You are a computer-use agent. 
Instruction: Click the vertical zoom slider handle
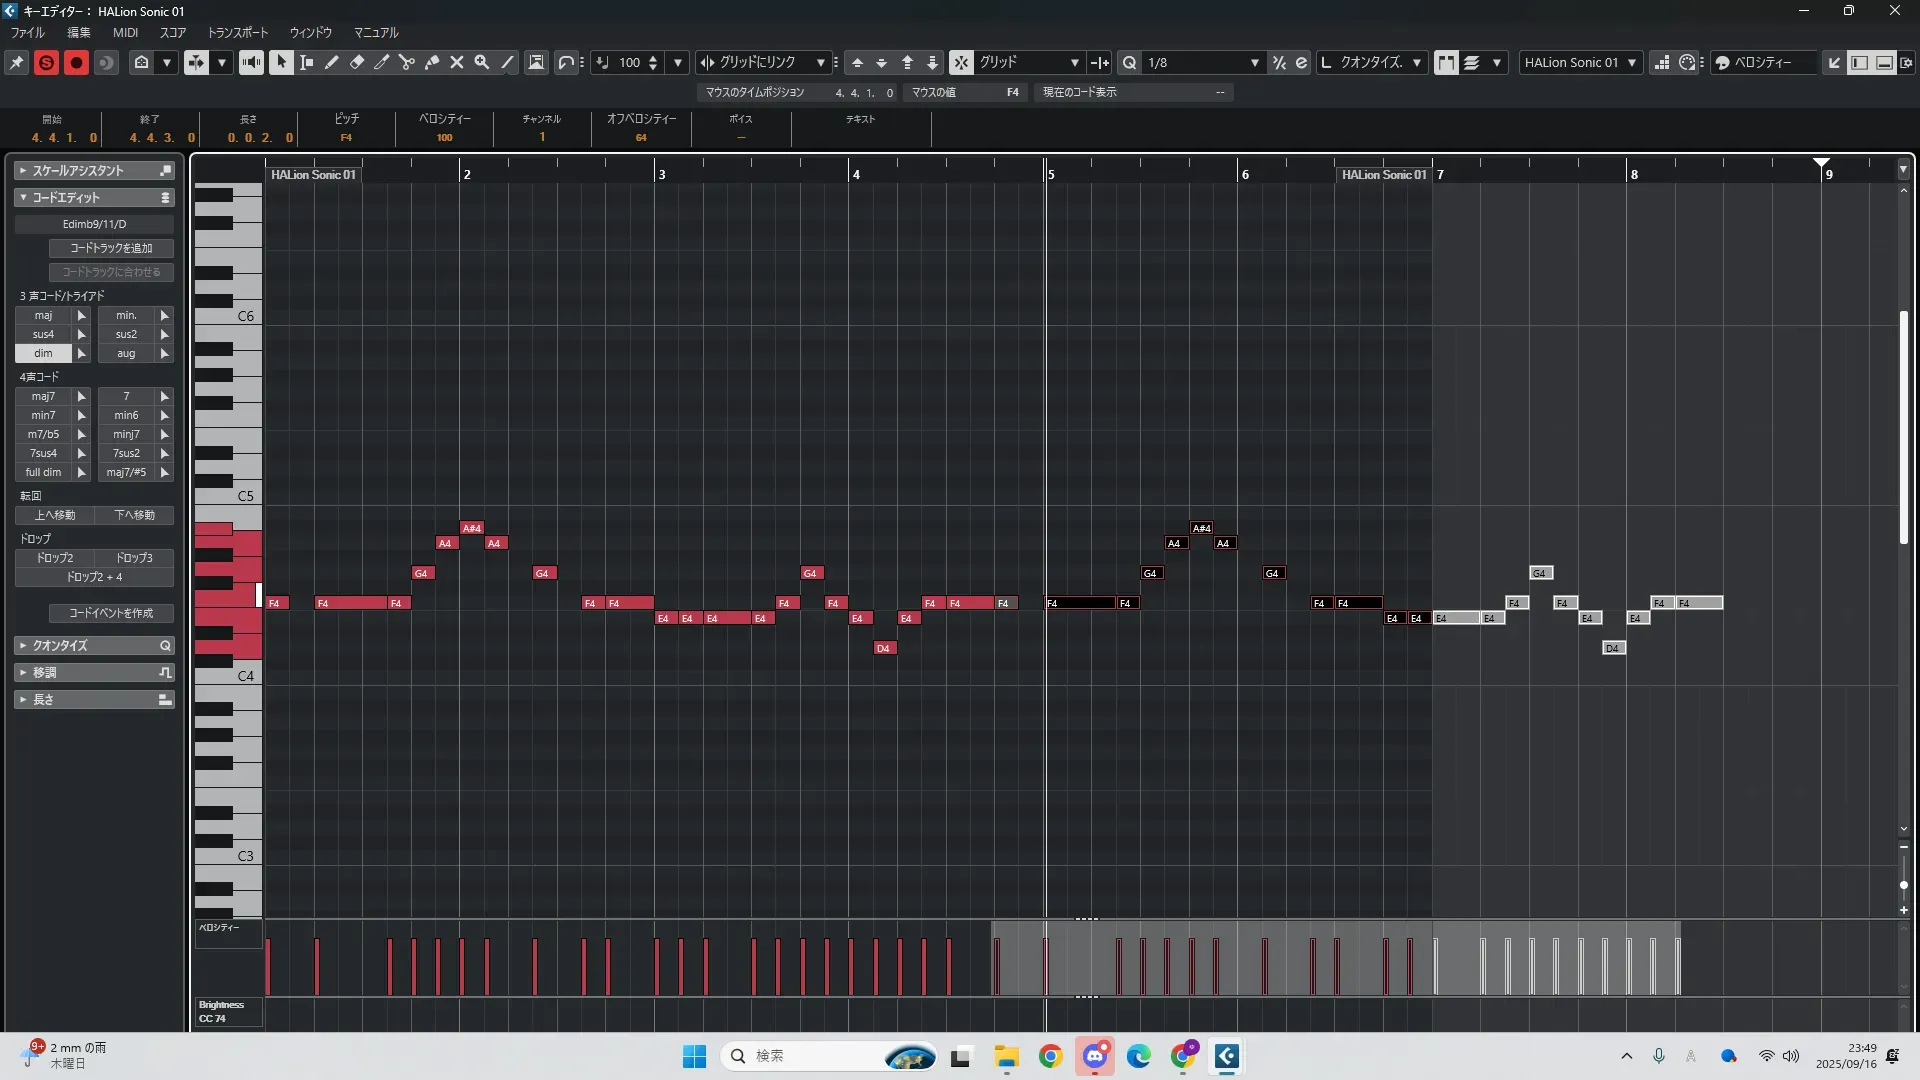point(1903,885)
